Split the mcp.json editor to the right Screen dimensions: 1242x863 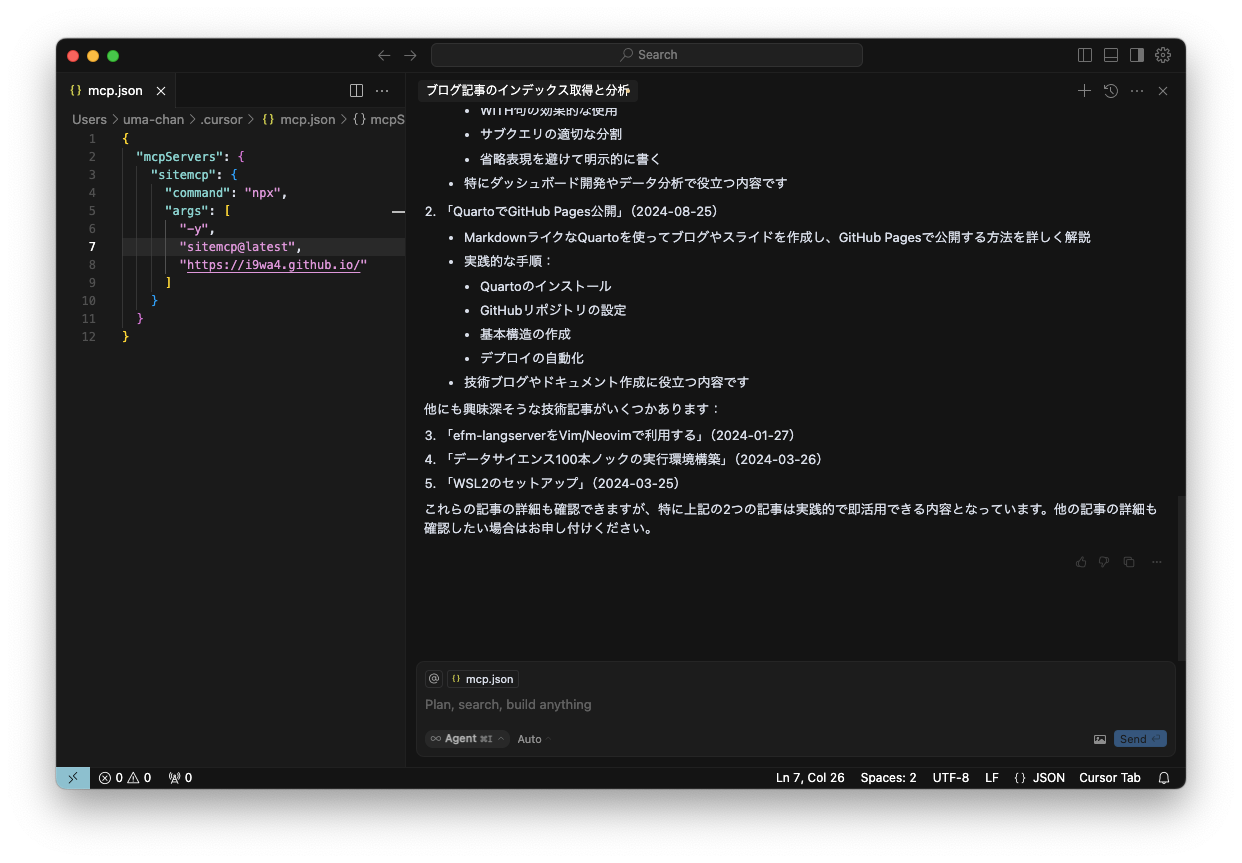(x=356, y=90)
